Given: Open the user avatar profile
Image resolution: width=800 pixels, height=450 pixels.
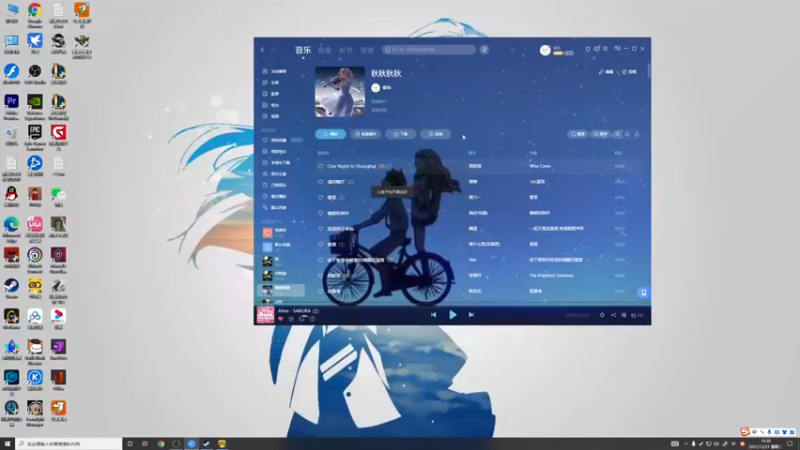Looking at the screenshot, I should coord(545,50).
